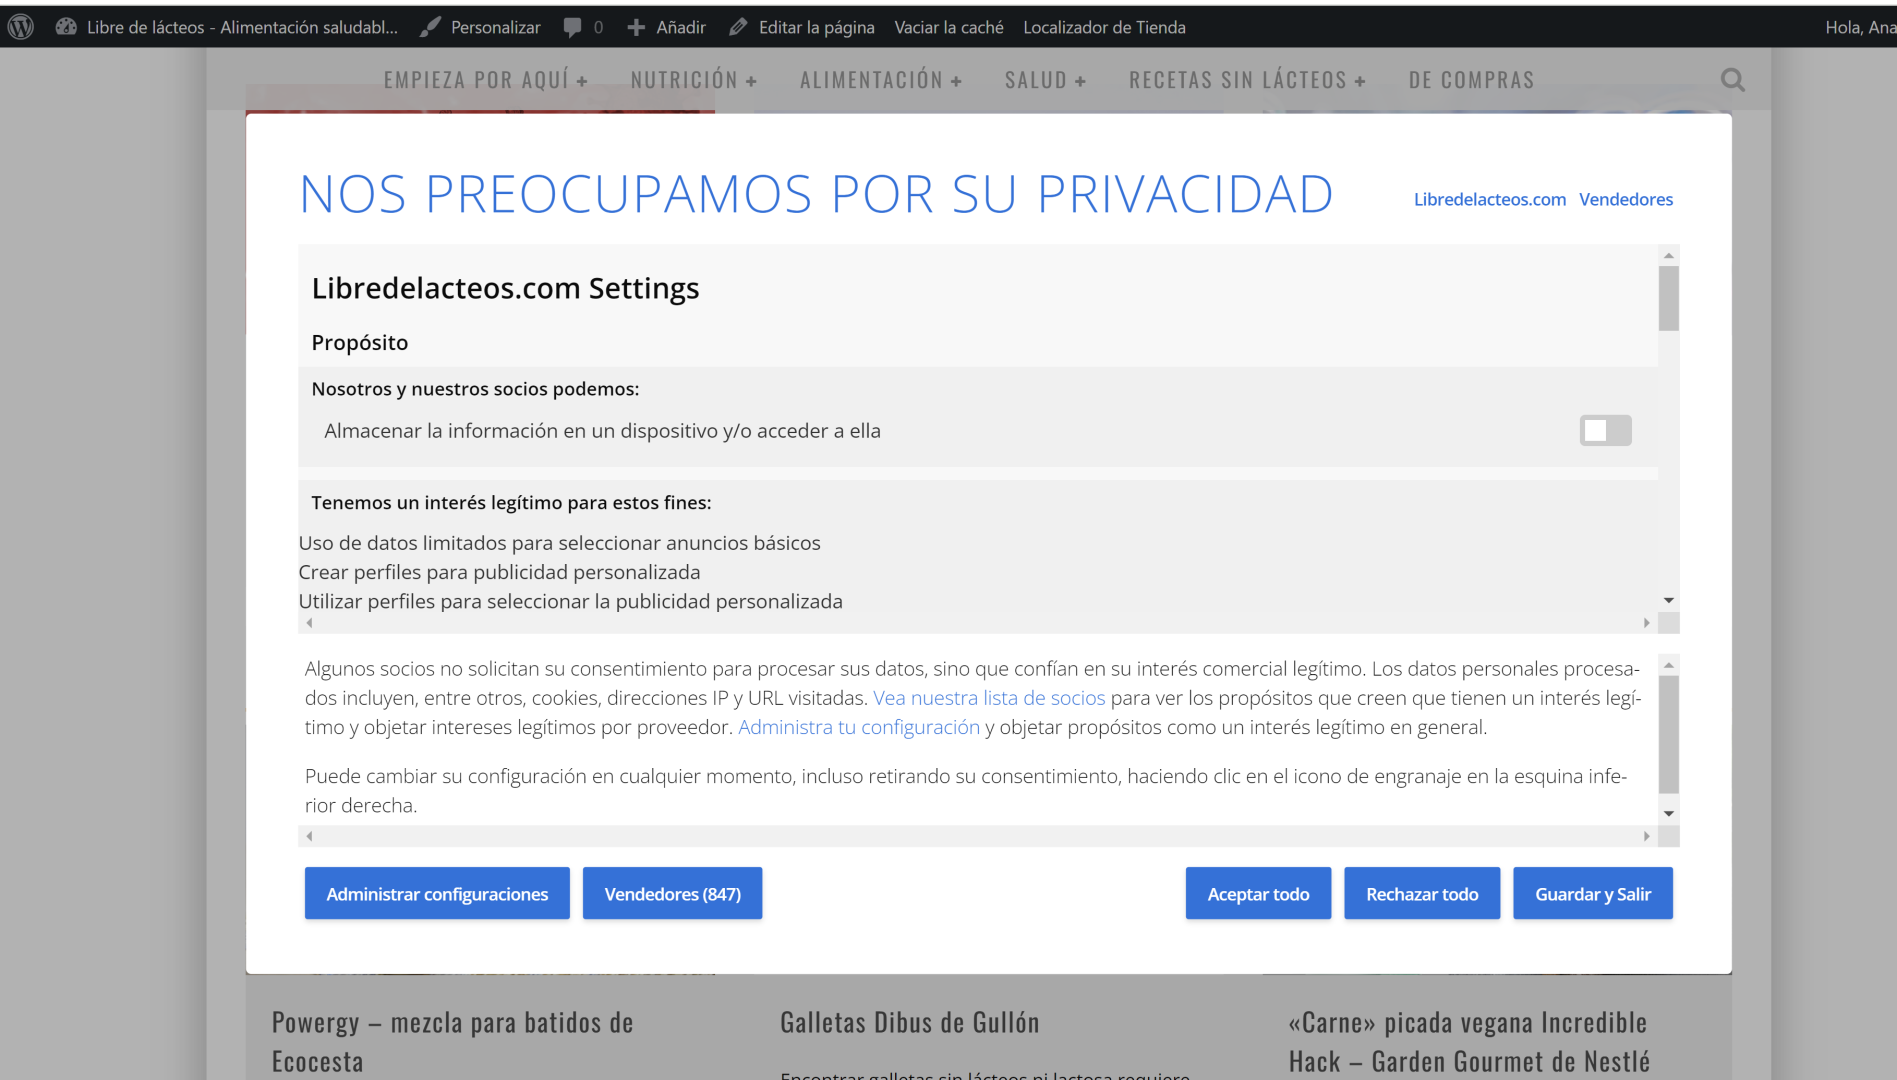
Task: Click settings panel scroll-up arrow
Action: pos(1668,255)
